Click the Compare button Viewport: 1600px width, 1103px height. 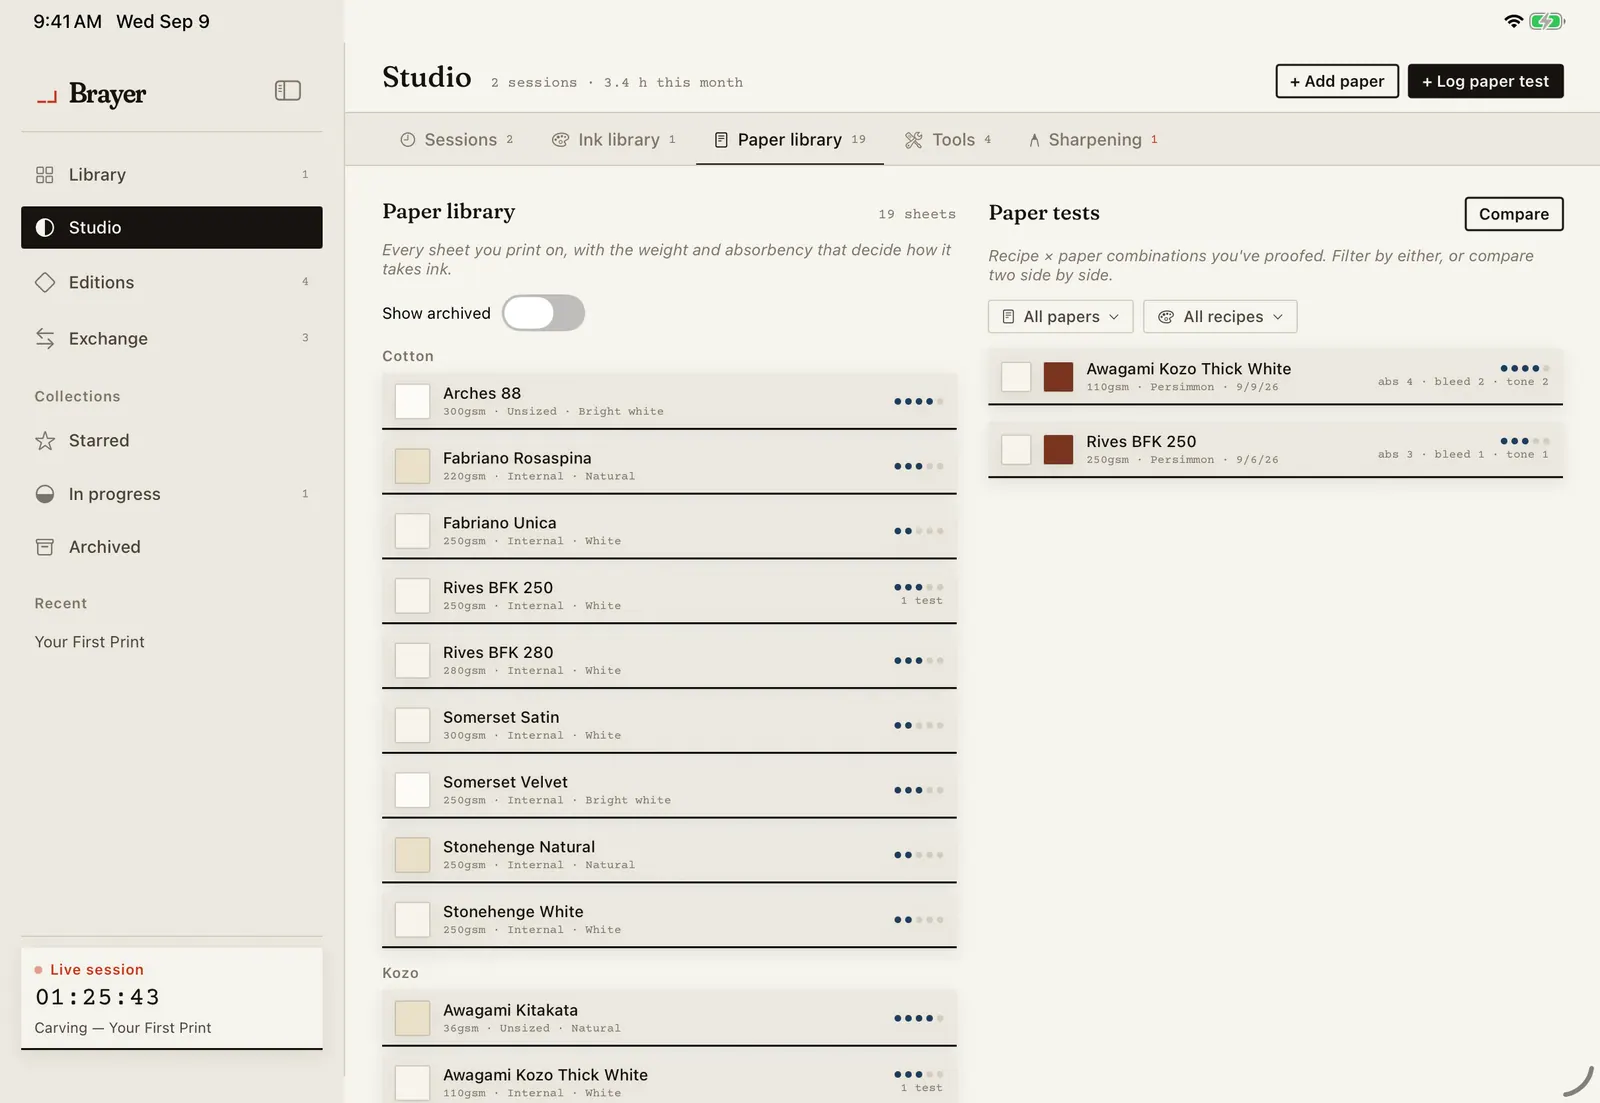pos(1514,214)
